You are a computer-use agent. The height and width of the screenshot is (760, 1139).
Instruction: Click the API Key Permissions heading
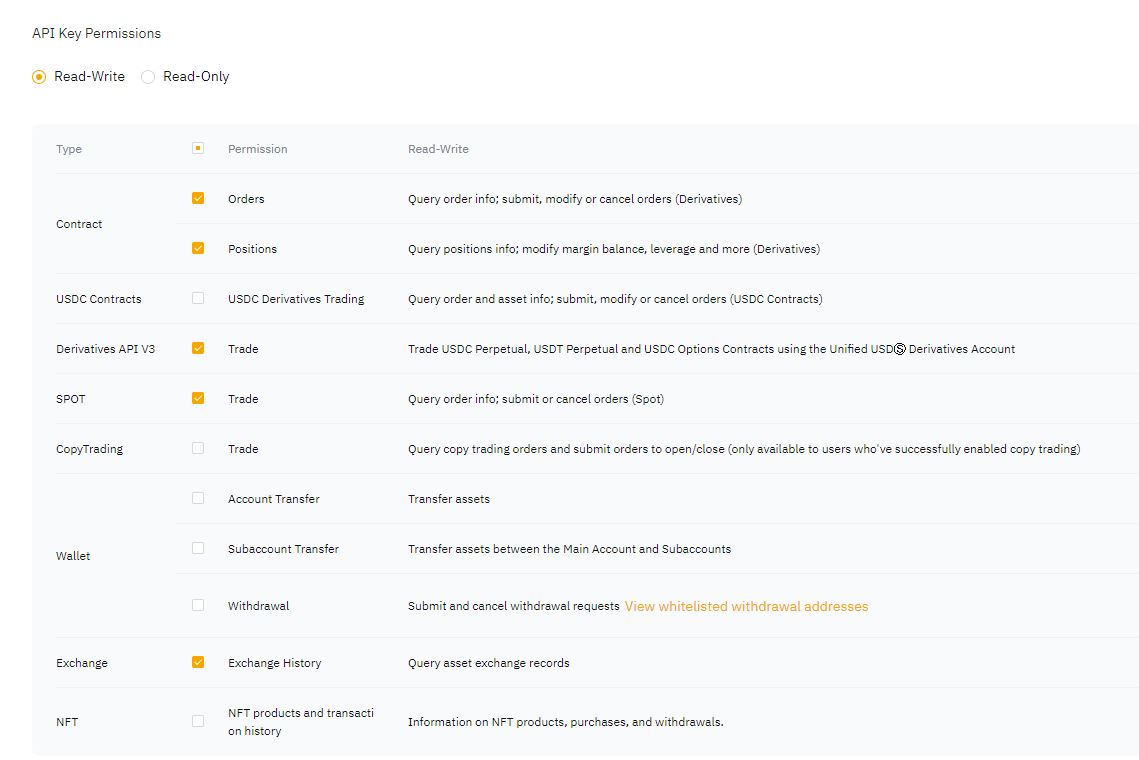point(96,33)
